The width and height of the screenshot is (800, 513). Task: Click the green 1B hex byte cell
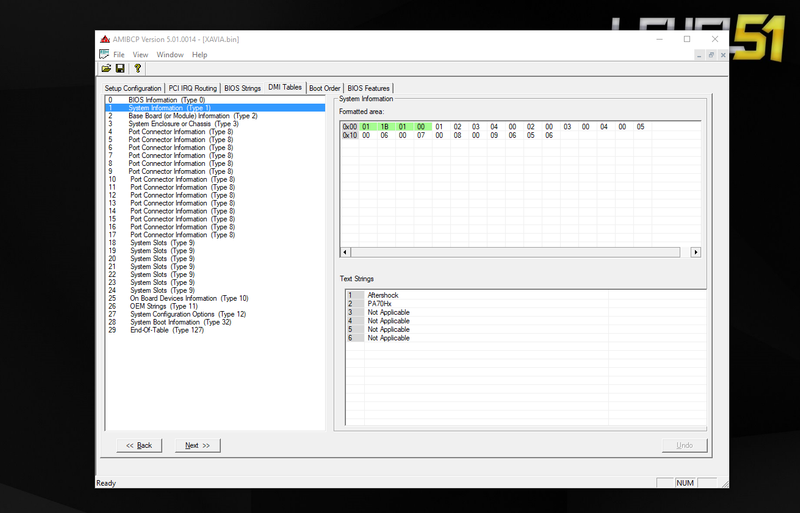coord(384,127)
